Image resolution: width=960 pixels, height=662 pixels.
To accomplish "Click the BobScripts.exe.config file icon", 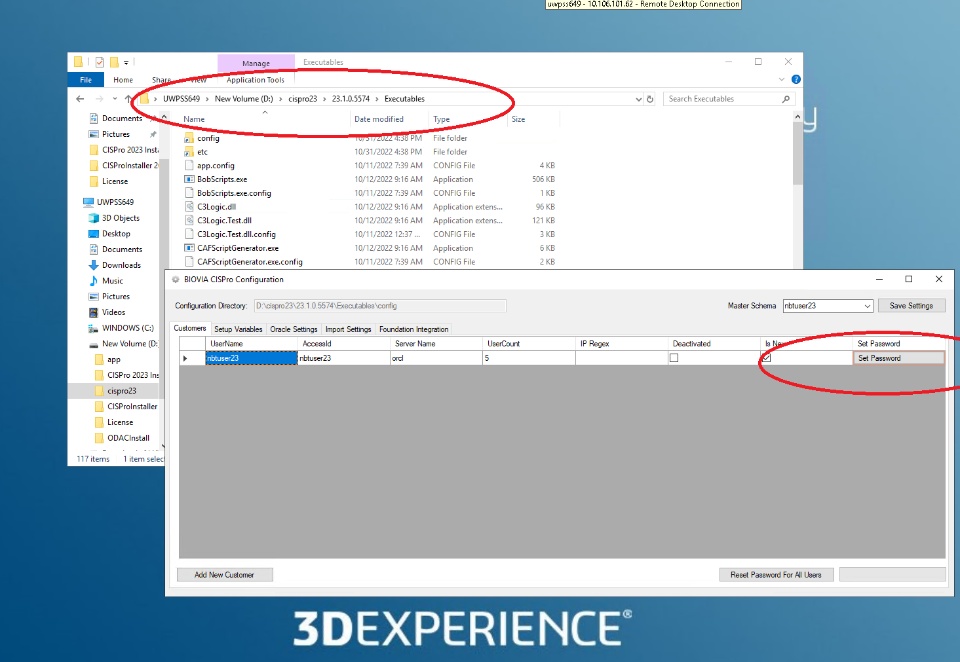I will coord(189,193).
